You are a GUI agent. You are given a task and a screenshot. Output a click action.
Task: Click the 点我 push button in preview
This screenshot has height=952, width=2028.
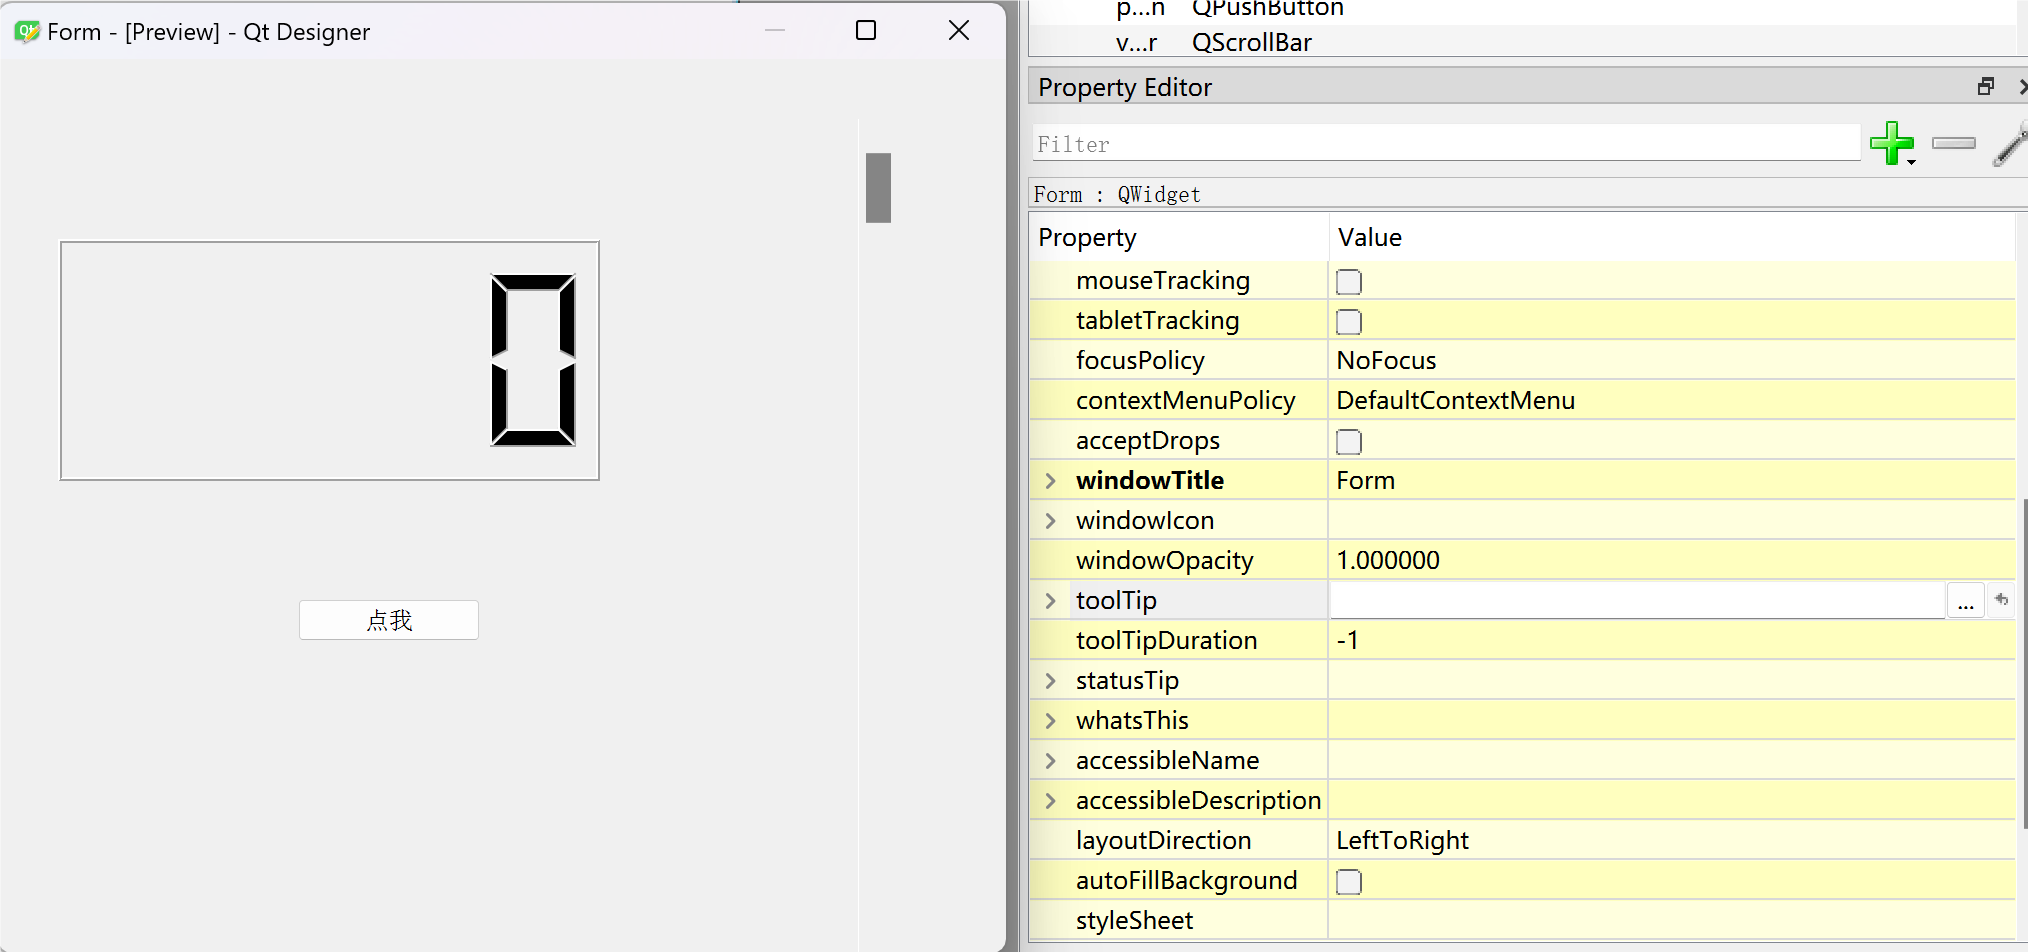click(389, 620)
